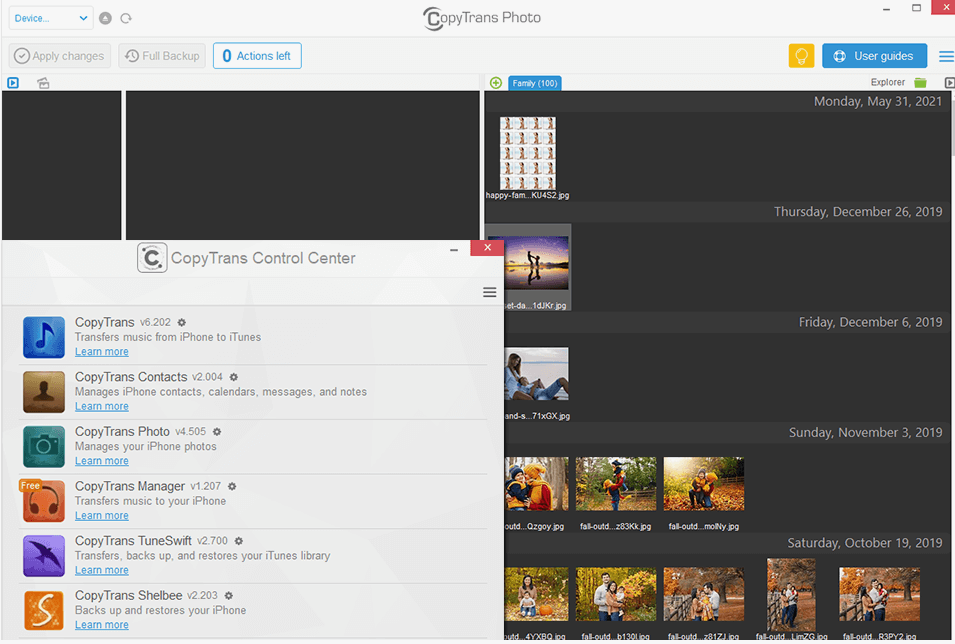The width and height of the screenshot is (955, 644).
Task: Launch CopyTrans music app icon
Action: 44,337
